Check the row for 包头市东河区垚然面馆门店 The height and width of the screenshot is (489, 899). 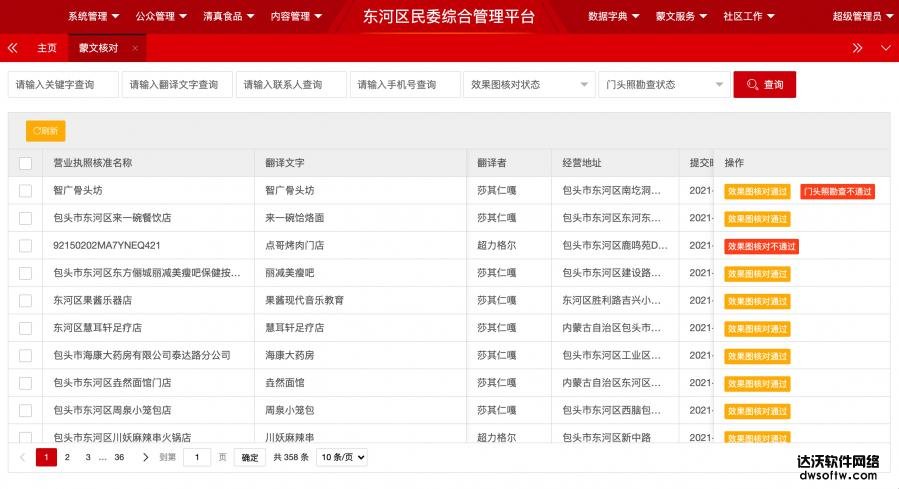pyautogui.click(x=25, y=383)
